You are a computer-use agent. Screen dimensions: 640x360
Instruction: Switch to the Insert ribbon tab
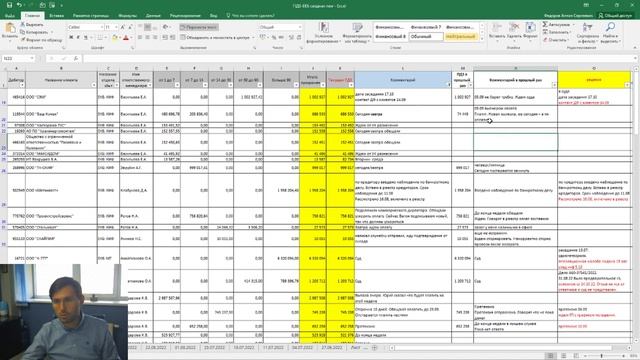click(x=56, y=16)
